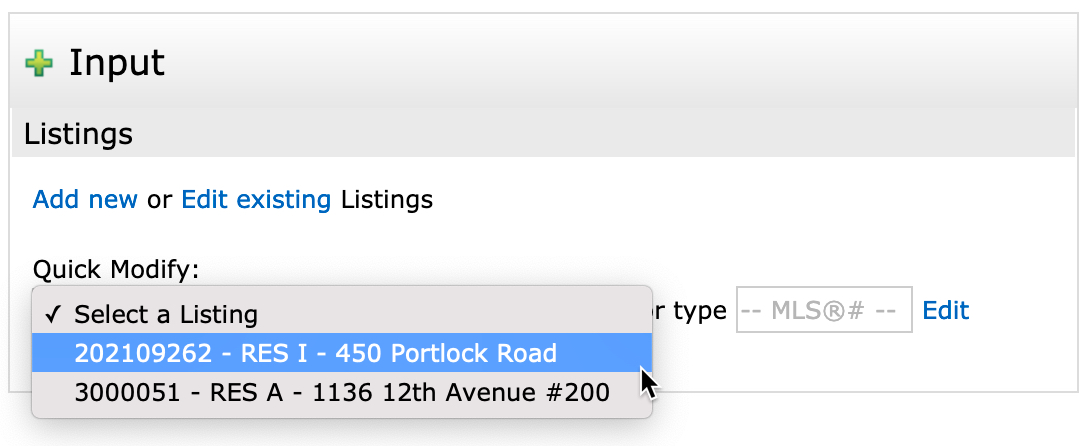Image resolution: width=1092 pixels, height=446 pixels.
Task: Click the Listings section header bar
Action: pos(540,133)
